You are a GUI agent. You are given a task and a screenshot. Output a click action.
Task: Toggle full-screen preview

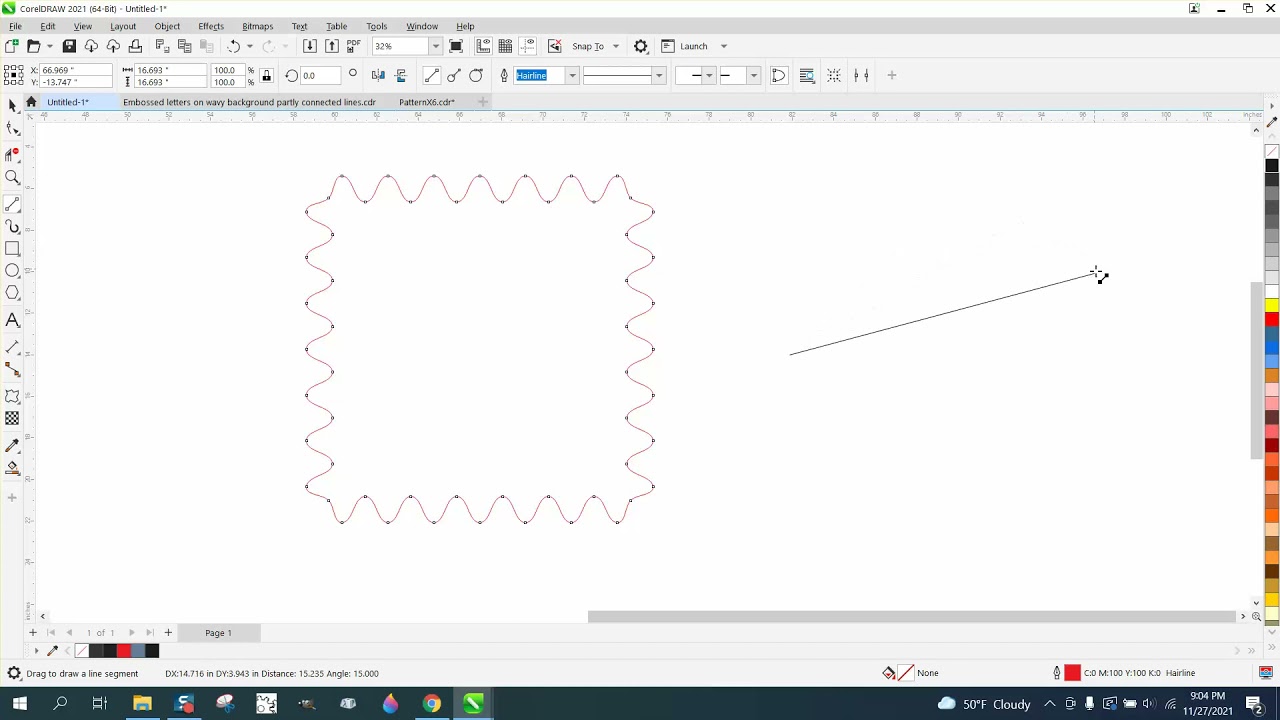(456, 46)
